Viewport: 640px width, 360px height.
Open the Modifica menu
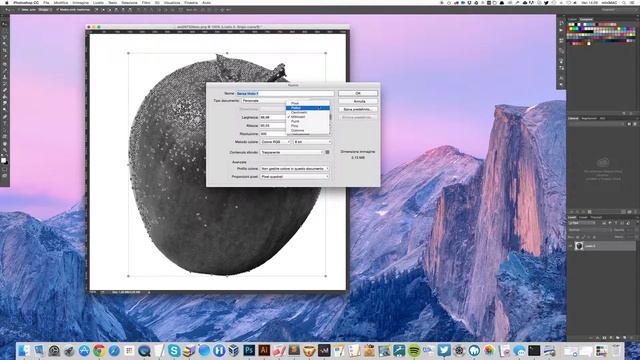tap(61, 2)
